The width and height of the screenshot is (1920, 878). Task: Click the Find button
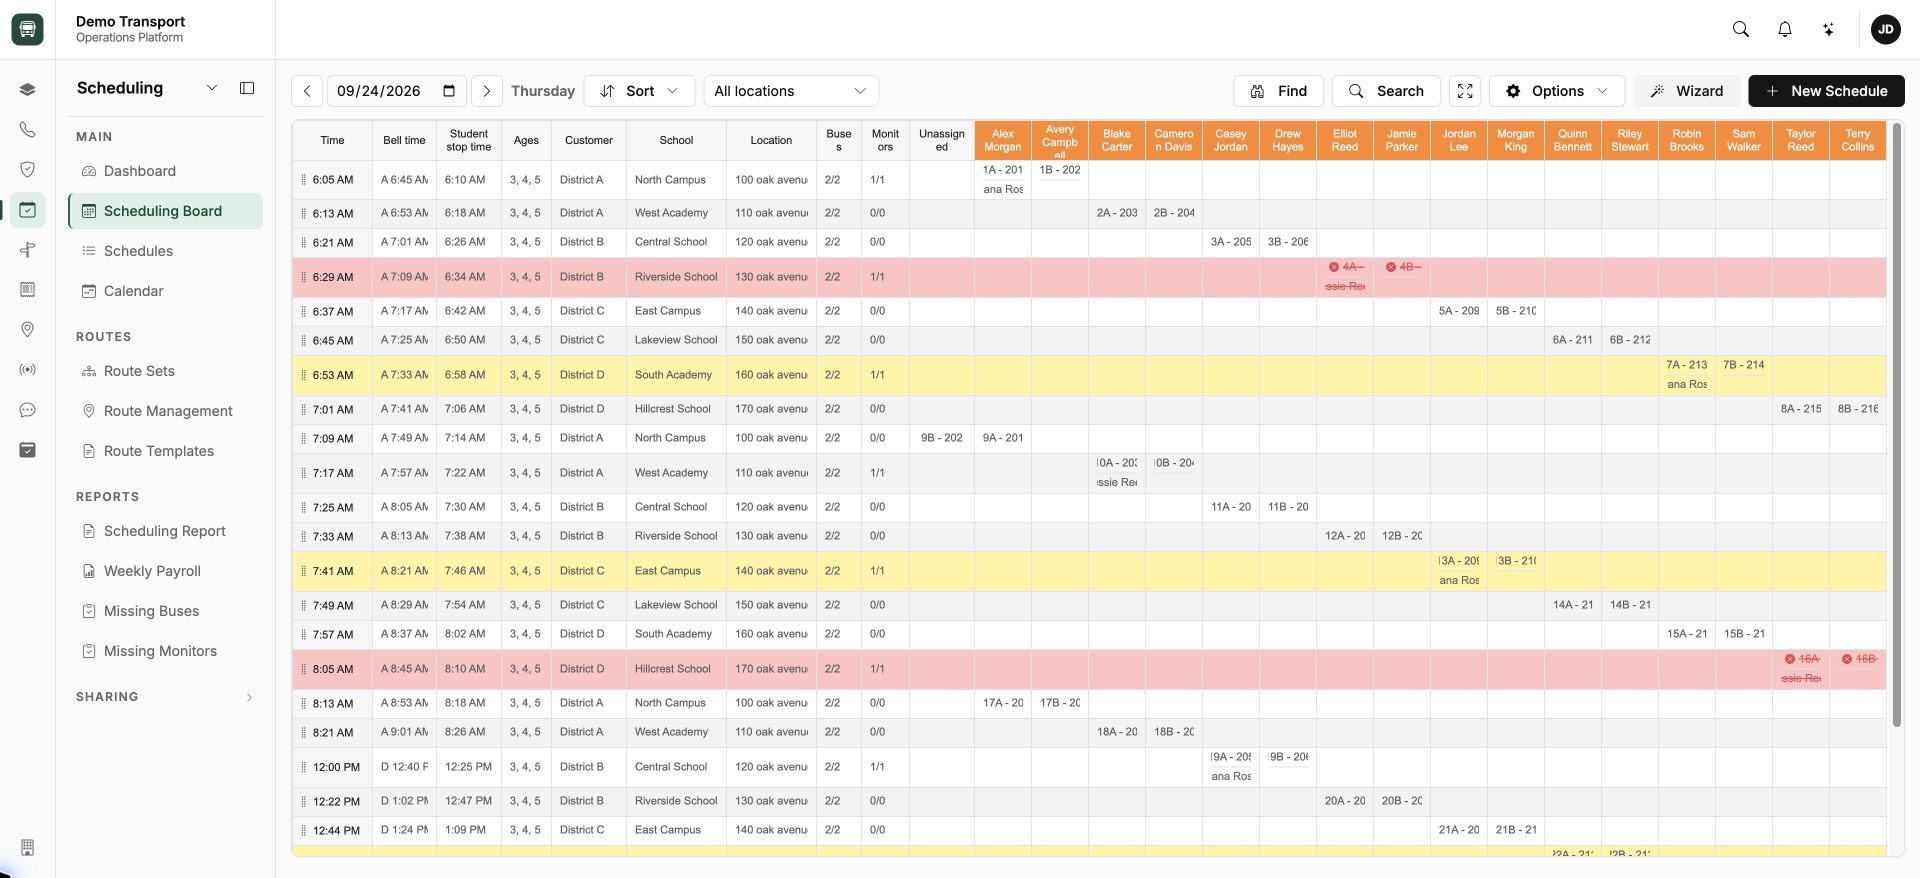click(x=1279, y=91)
